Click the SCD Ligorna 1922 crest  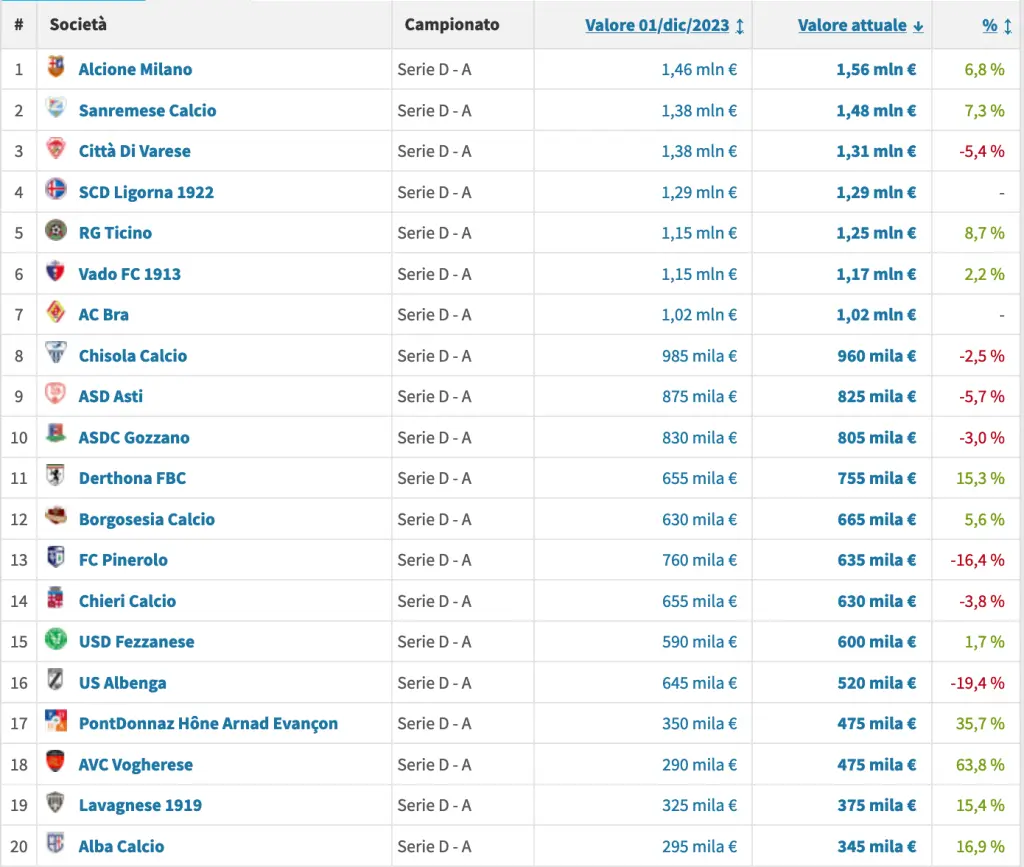point(56,191)
